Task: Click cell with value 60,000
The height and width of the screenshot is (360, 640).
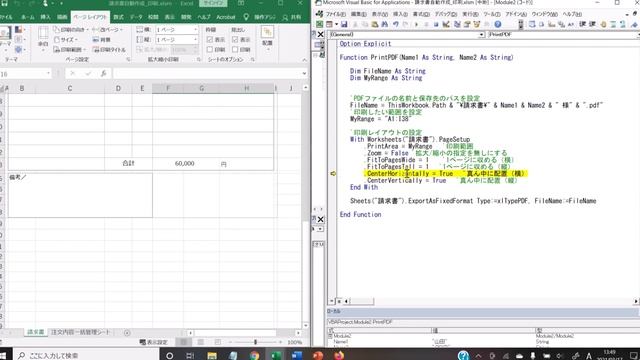Action: click(x=184, y=163)
